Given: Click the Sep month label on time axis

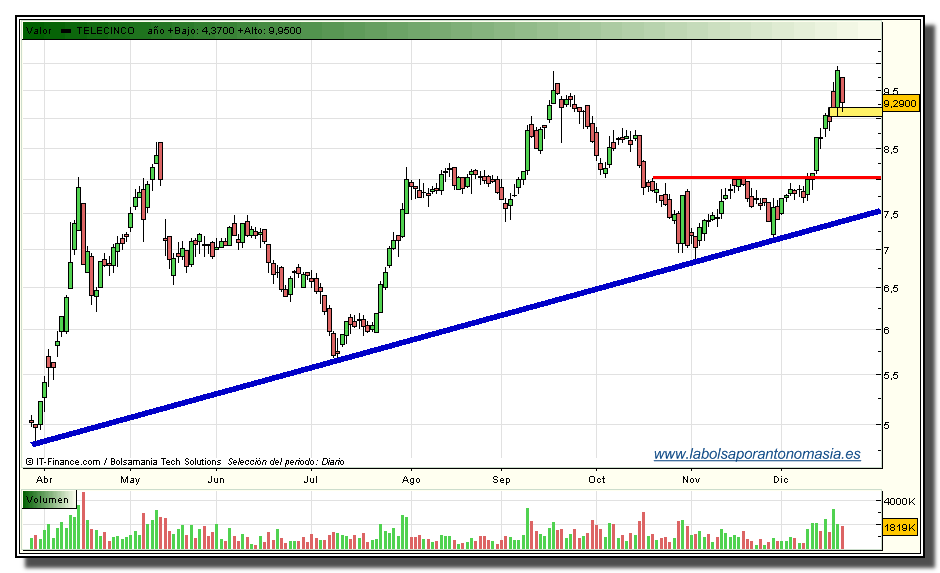Looking at the screenshot, I should point(504,480).
